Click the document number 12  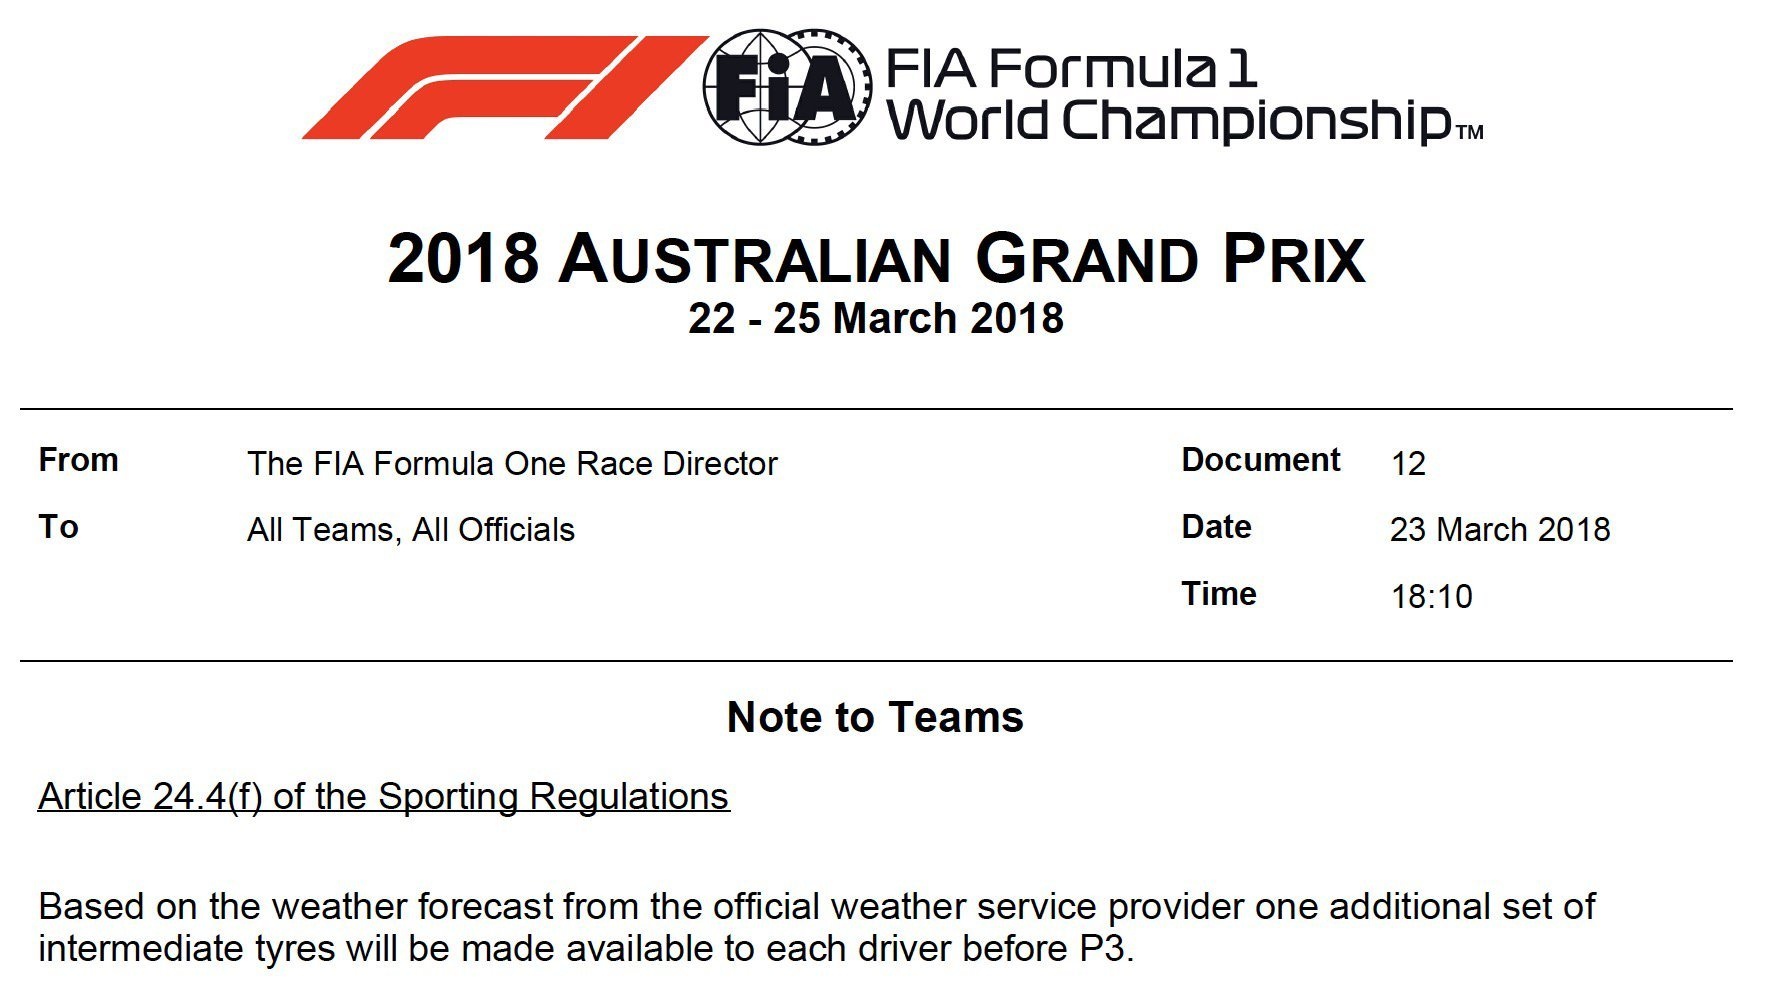(1408, 464)
